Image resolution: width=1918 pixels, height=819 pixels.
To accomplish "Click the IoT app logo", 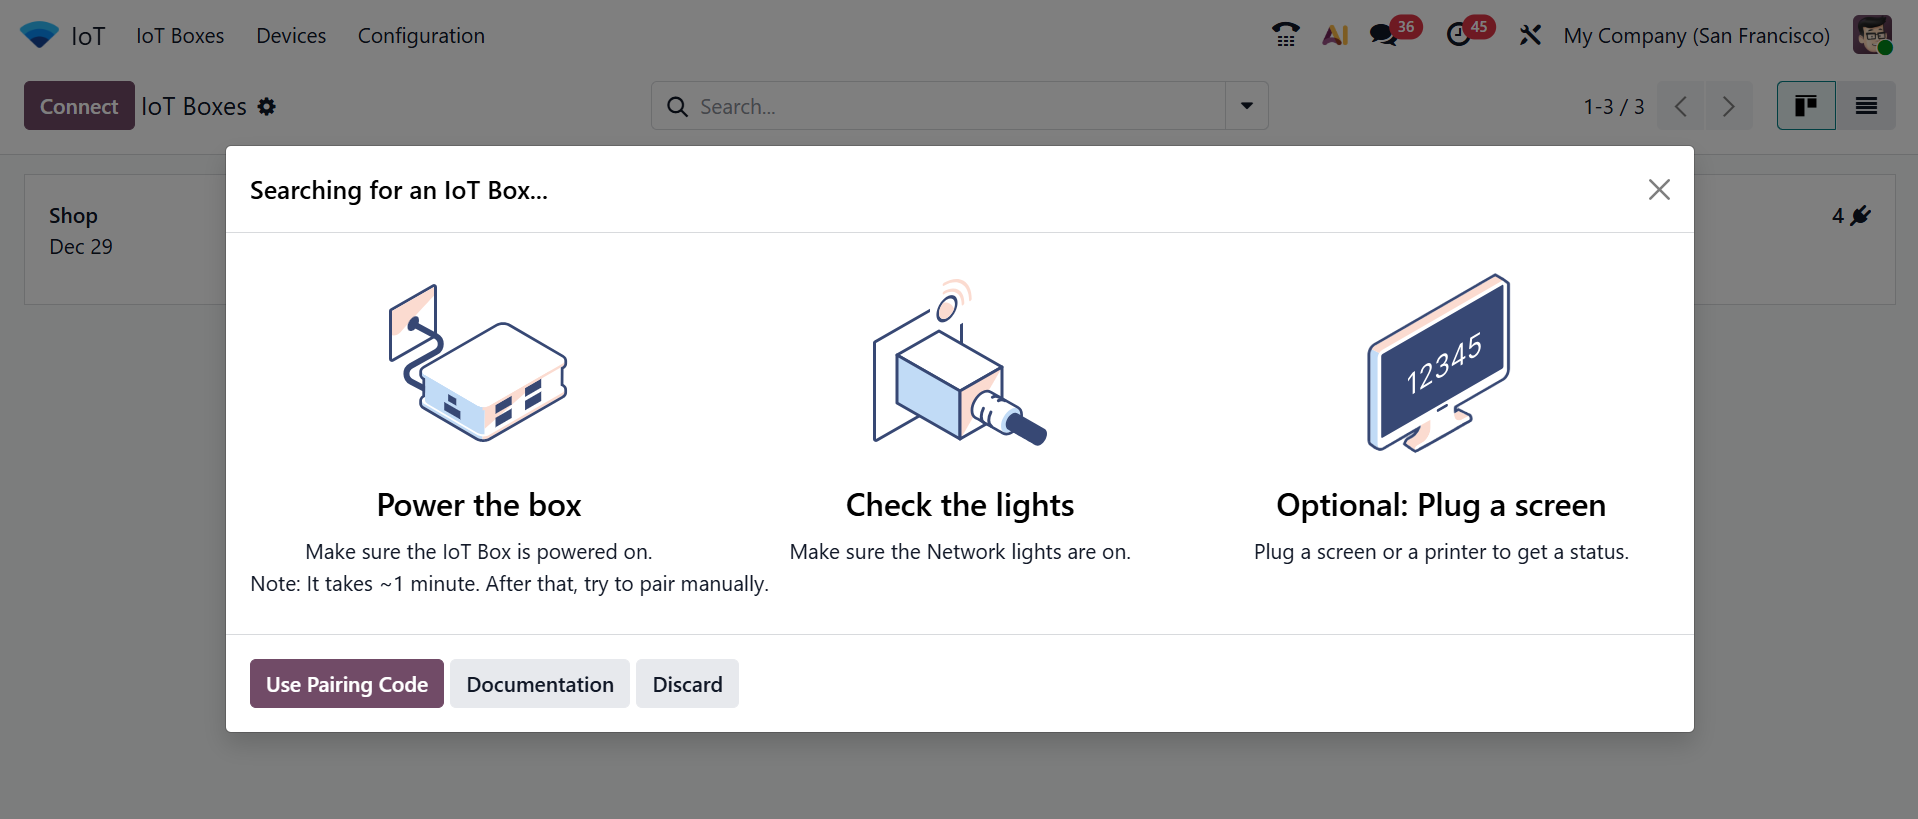I will point(39,35).
